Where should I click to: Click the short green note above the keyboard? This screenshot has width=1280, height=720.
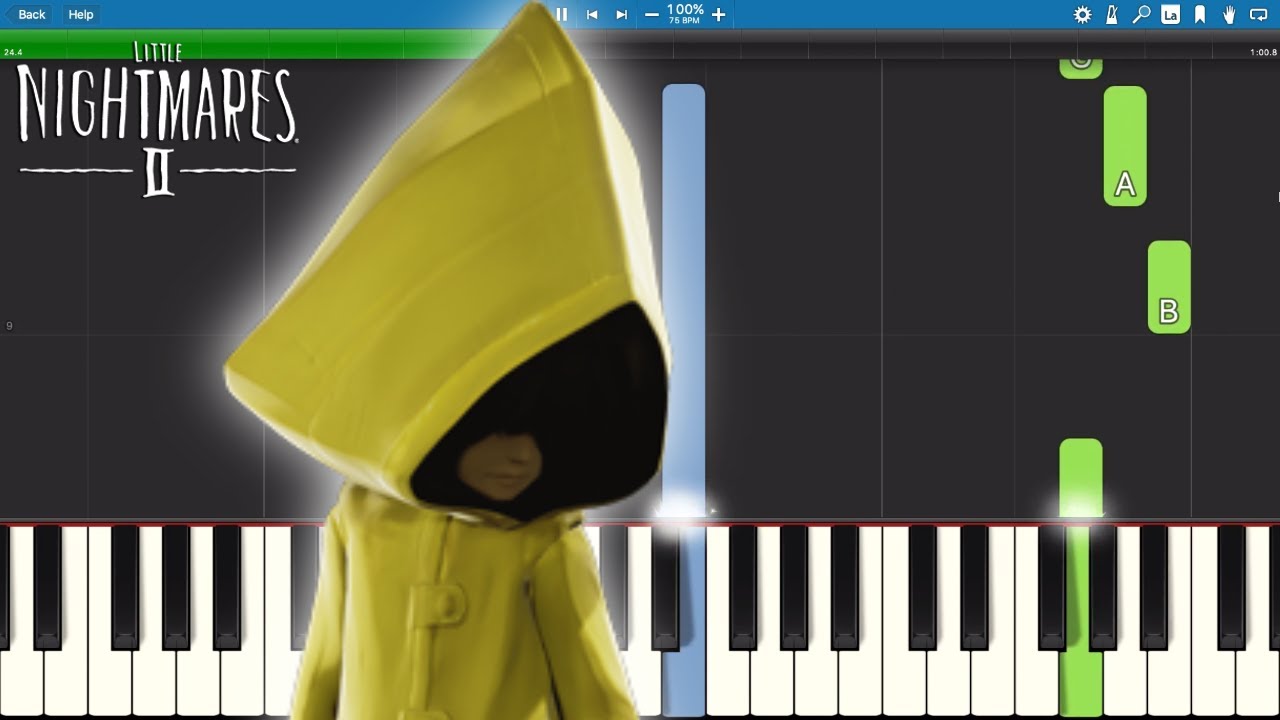1081,478
